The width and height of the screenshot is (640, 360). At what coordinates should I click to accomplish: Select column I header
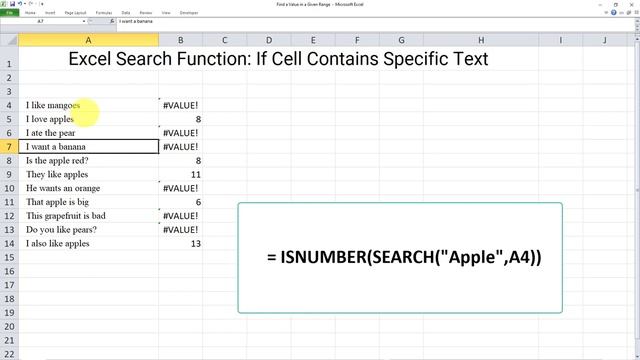coord(560,40)
